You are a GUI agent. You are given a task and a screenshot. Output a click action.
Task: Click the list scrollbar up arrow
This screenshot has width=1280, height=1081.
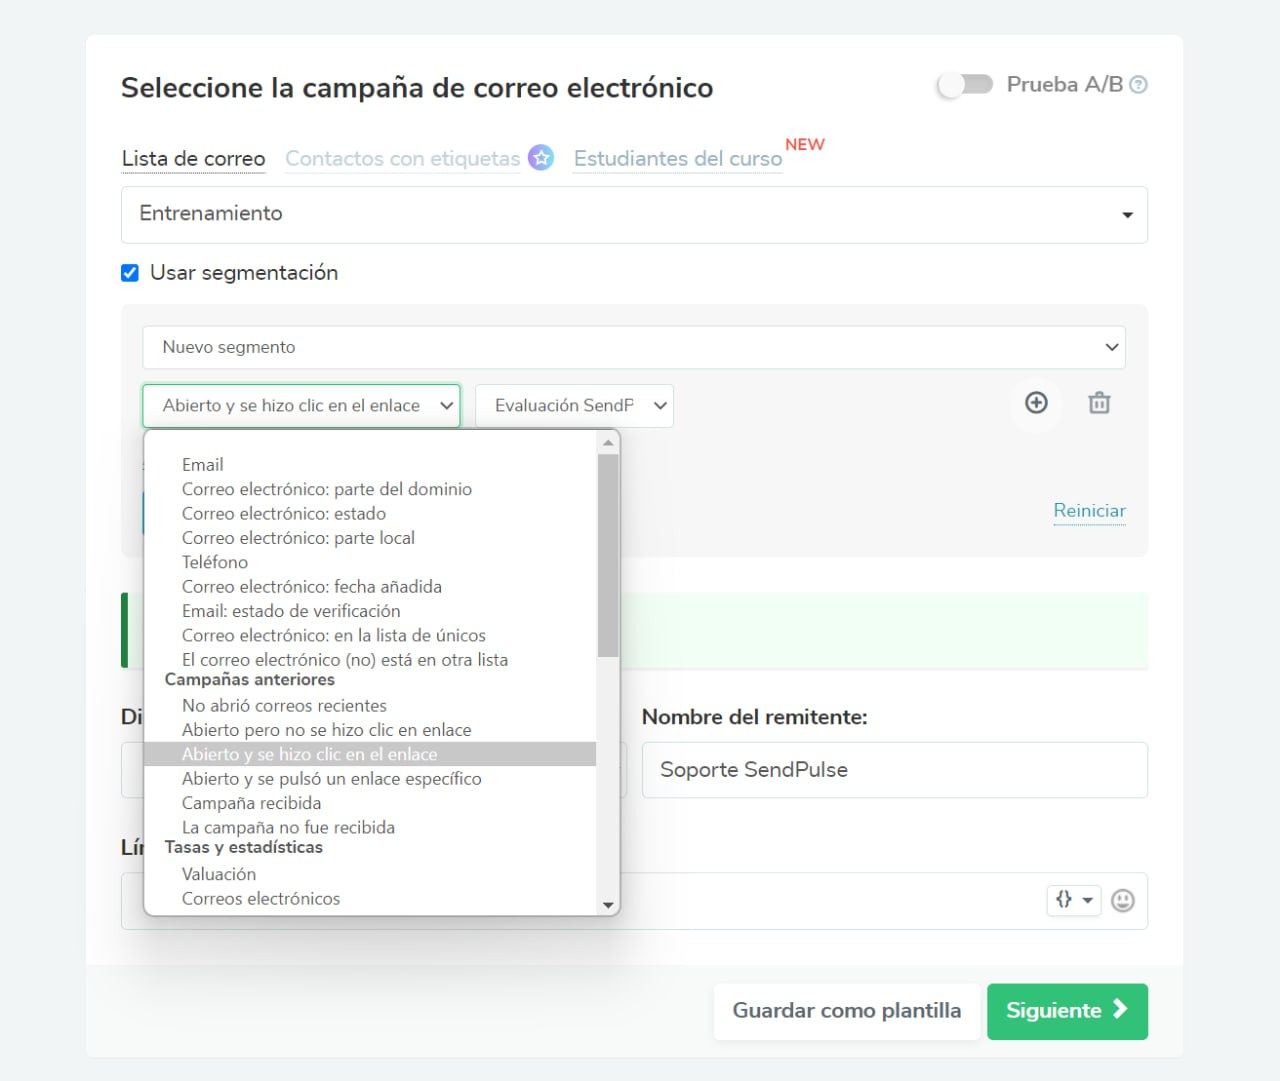(x=608, y=442)
